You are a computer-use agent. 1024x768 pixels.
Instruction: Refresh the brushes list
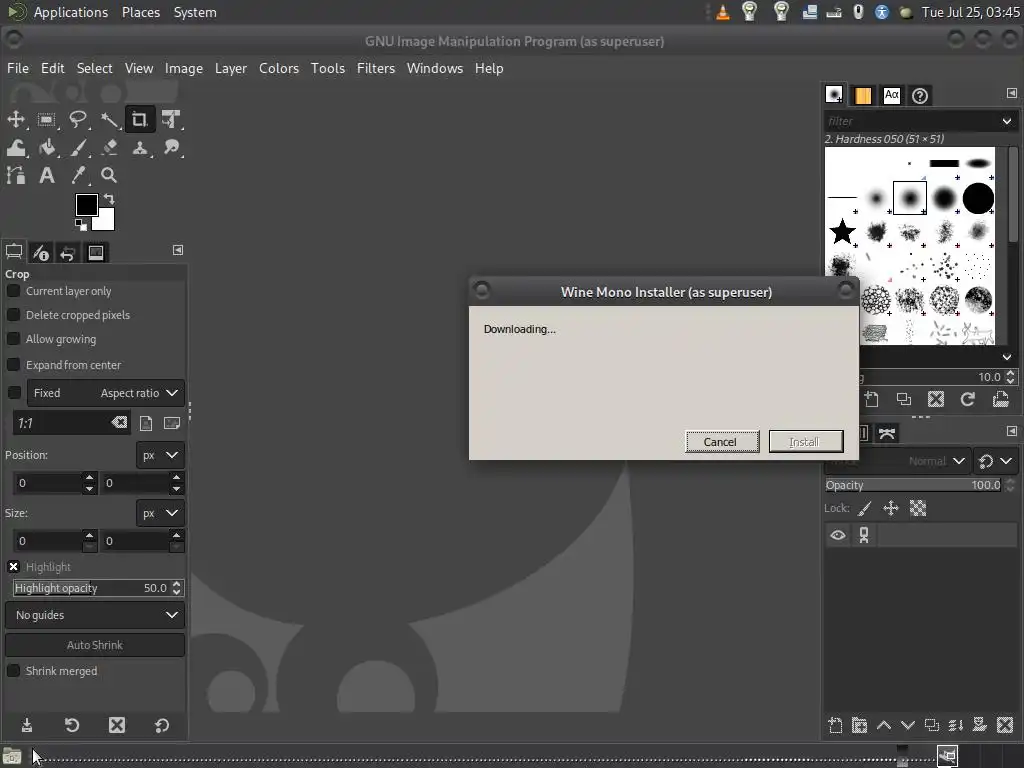pos(968,399)
